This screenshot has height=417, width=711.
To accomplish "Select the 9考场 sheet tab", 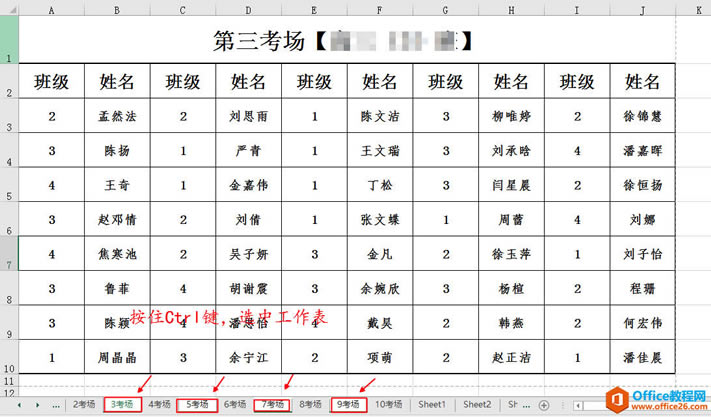I will point(348,404).
